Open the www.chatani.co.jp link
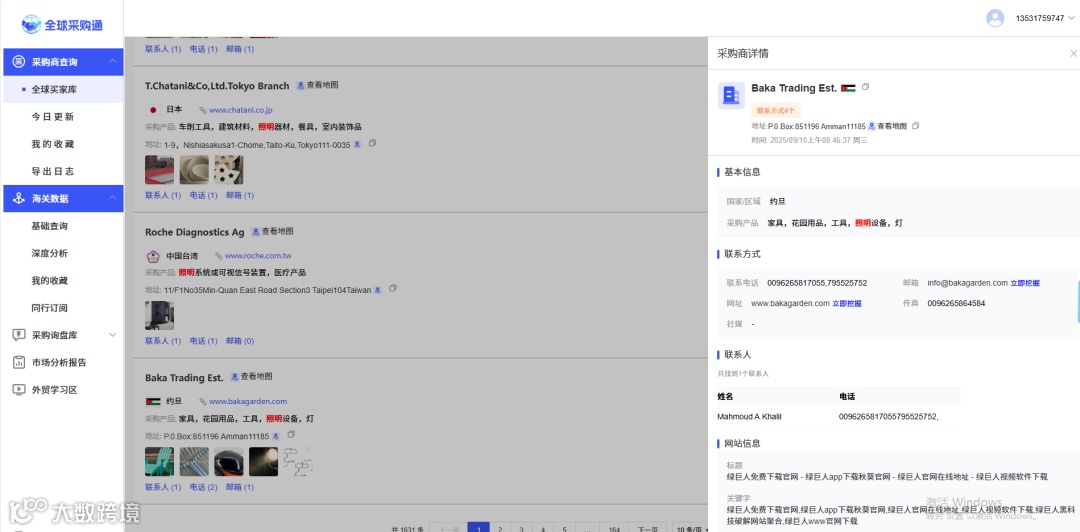1080x532 pixels. [x=241, y=110]
